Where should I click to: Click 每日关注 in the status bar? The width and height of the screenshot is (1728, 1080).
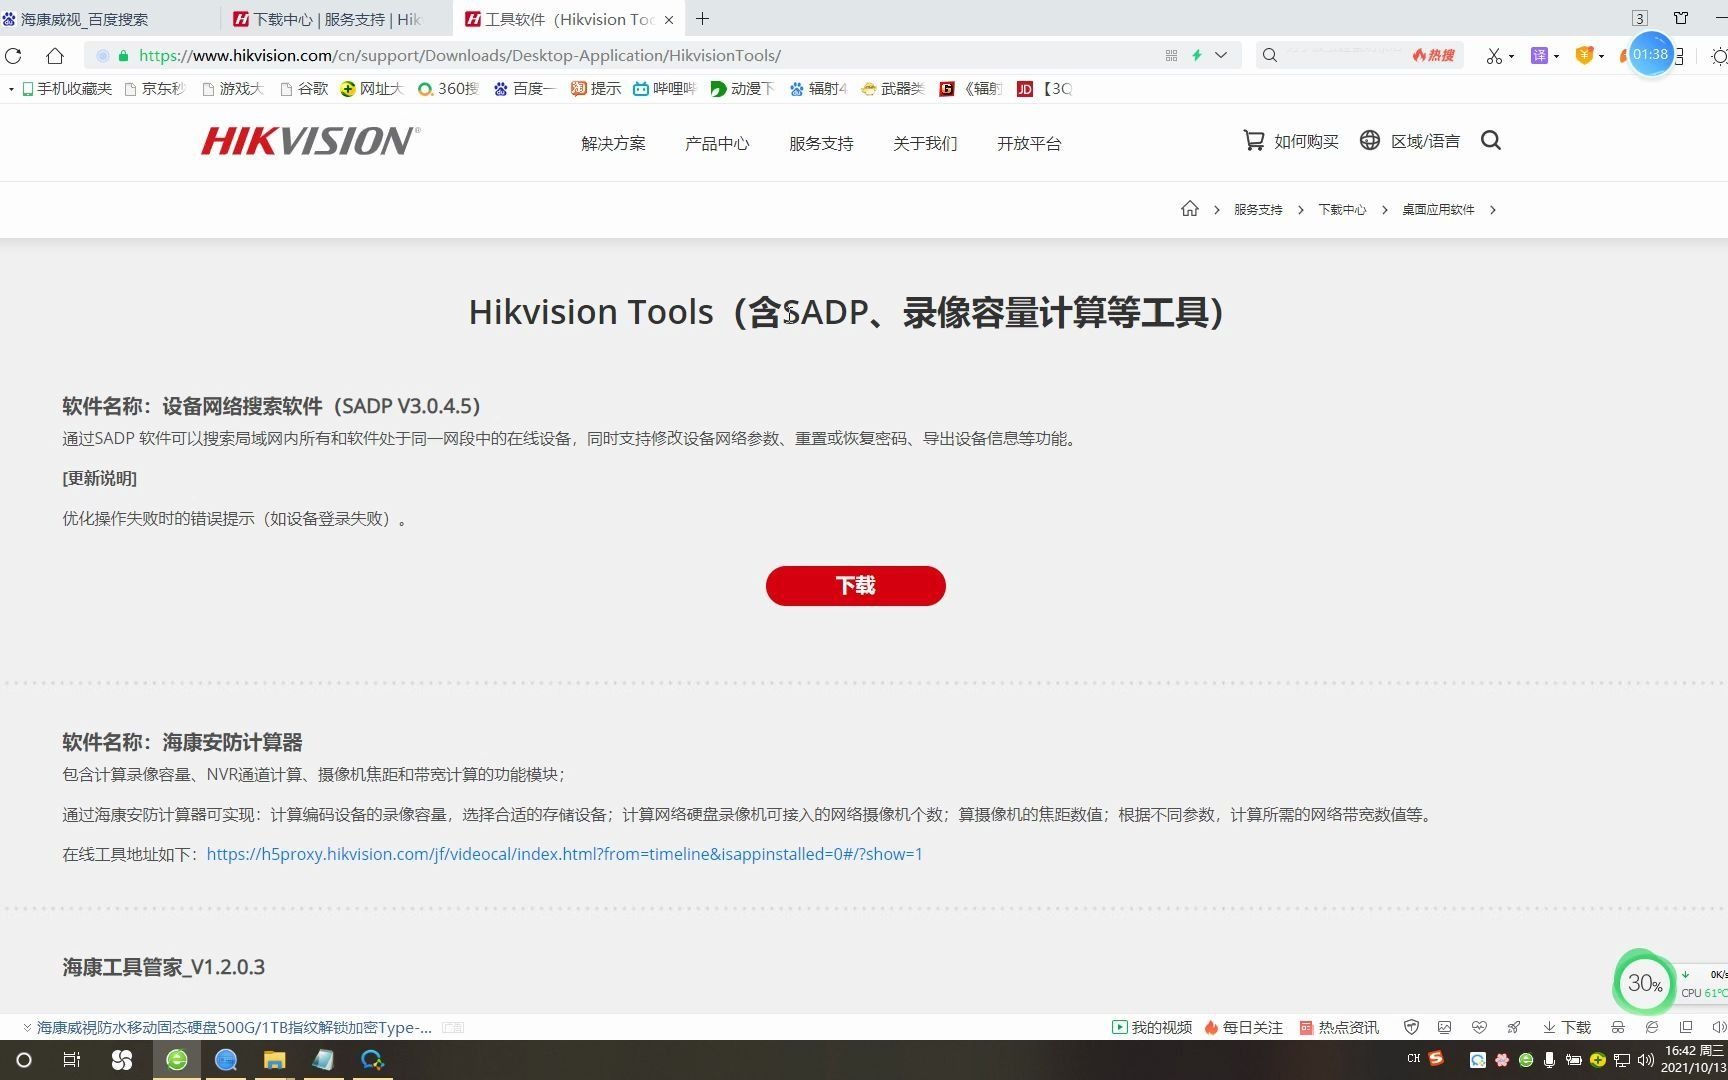(x=1243, y=1027)
